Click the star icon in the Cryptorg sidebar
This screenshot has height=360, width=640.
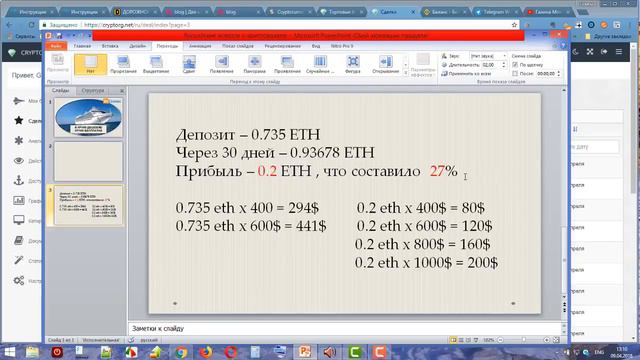click(x=18, y=120)
